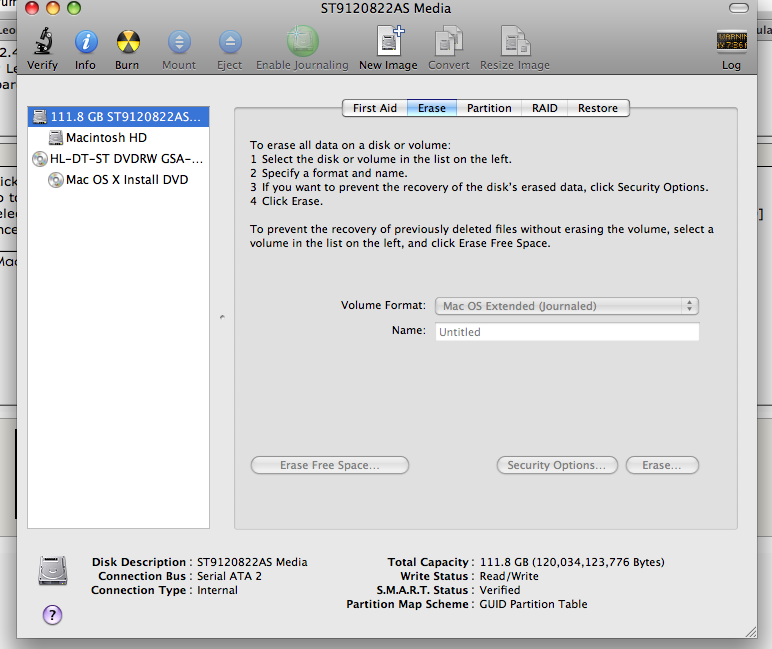The height and width of the screenshot is (649, 772).
Task: Click the green zoom window button
Action: point(74,8)
